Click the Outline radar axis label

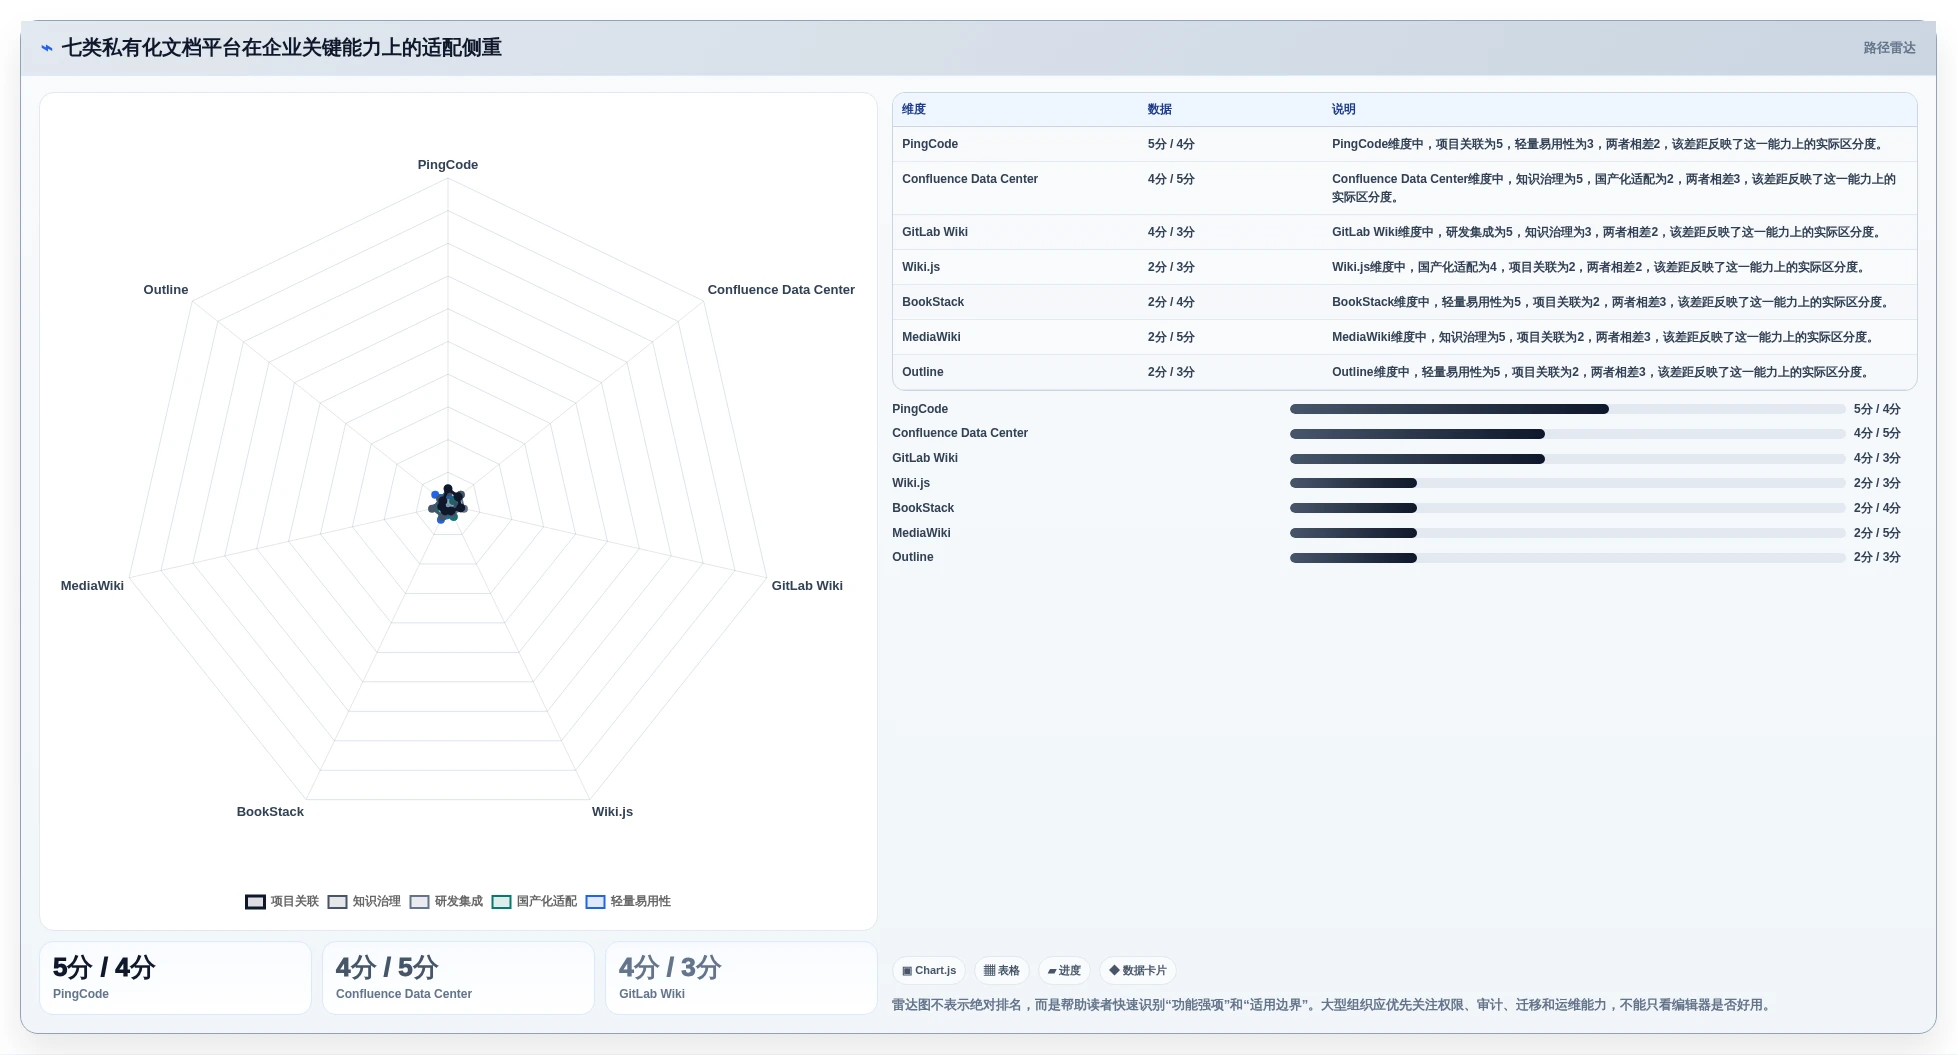166,290
